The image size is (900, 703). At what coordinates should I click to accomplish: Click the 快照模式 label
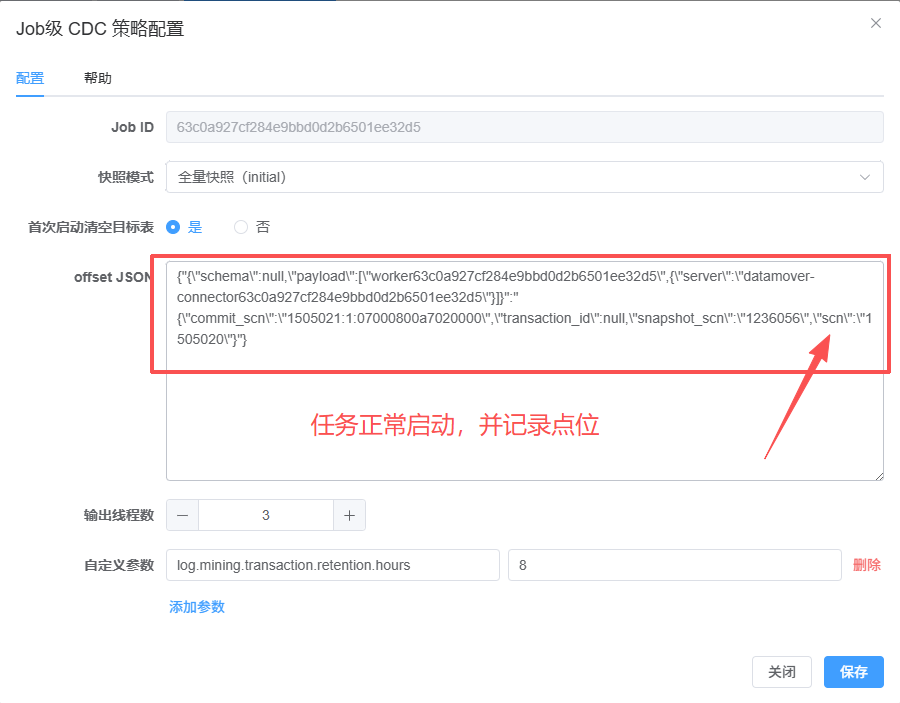[126, 177]
